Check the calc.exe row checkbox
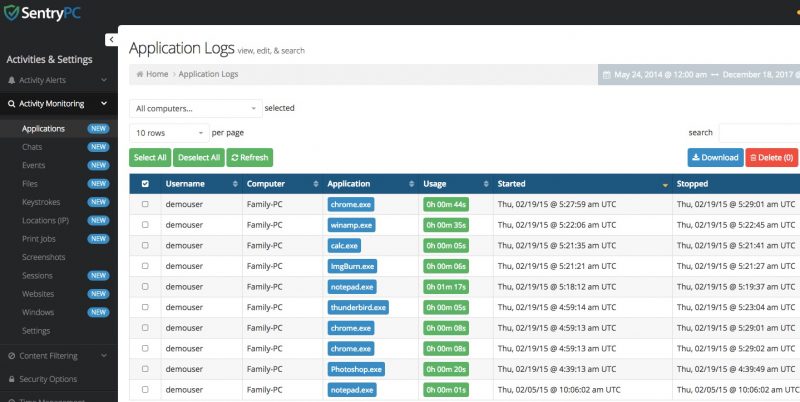 pyautogui.click(x=145, y=245)
